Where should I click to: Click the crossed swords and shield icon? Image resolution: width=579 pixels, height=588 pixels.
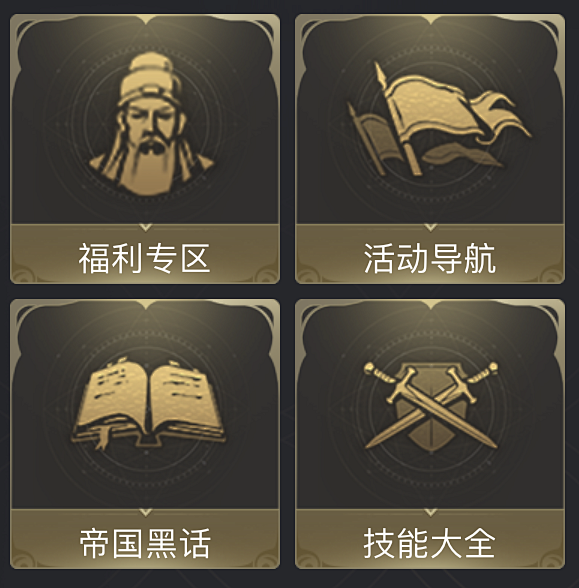(x=431, y=406)
